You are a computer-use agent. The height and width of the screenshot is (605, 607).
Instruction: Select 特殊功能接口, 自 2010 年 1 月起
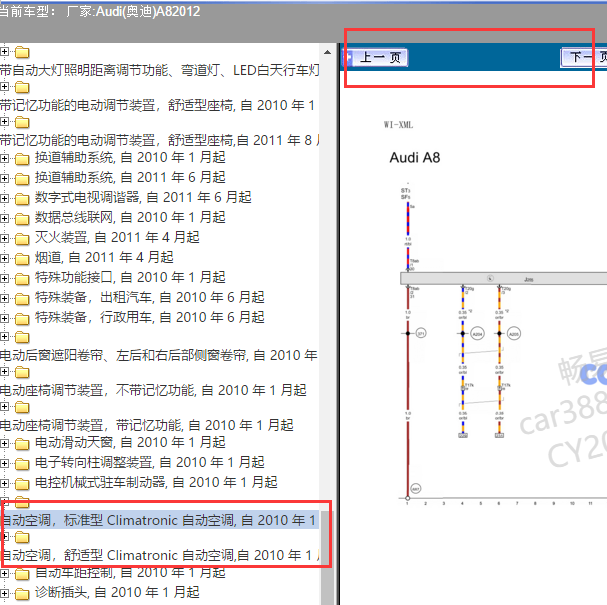(x=130, y=278)
